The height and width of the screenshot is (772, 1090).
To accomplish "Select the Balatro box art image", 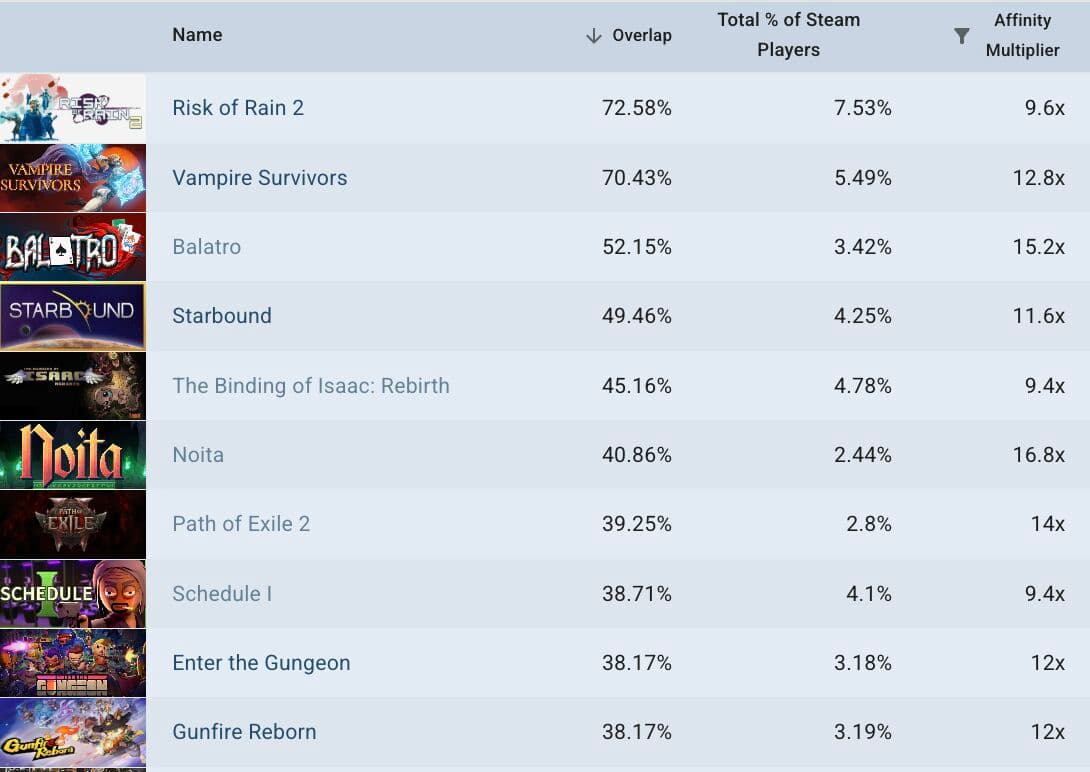I will [72, 247].
